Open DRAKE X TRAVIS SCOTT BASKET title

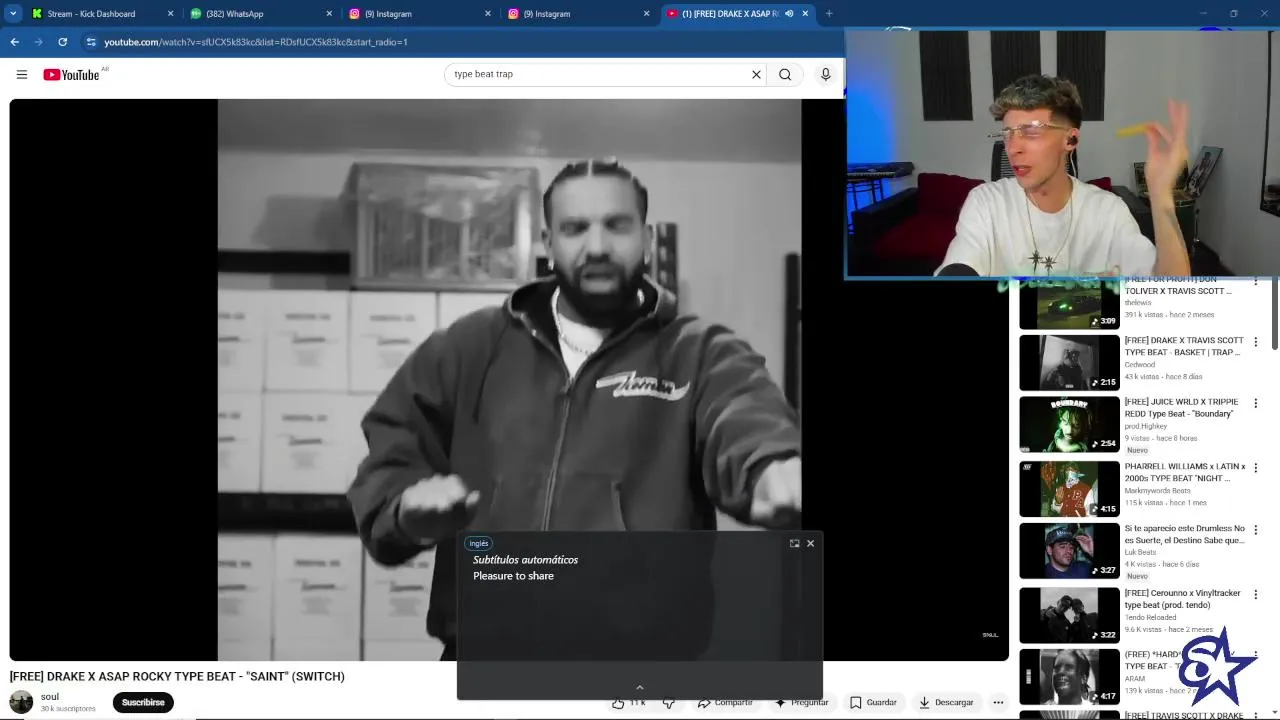(1184, 346)
